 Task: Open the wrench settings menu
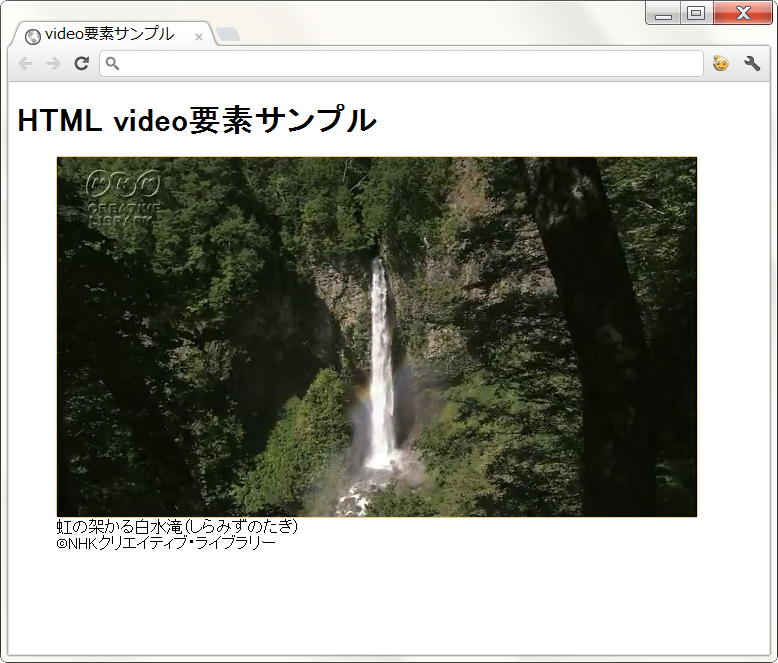click(752, 64)
